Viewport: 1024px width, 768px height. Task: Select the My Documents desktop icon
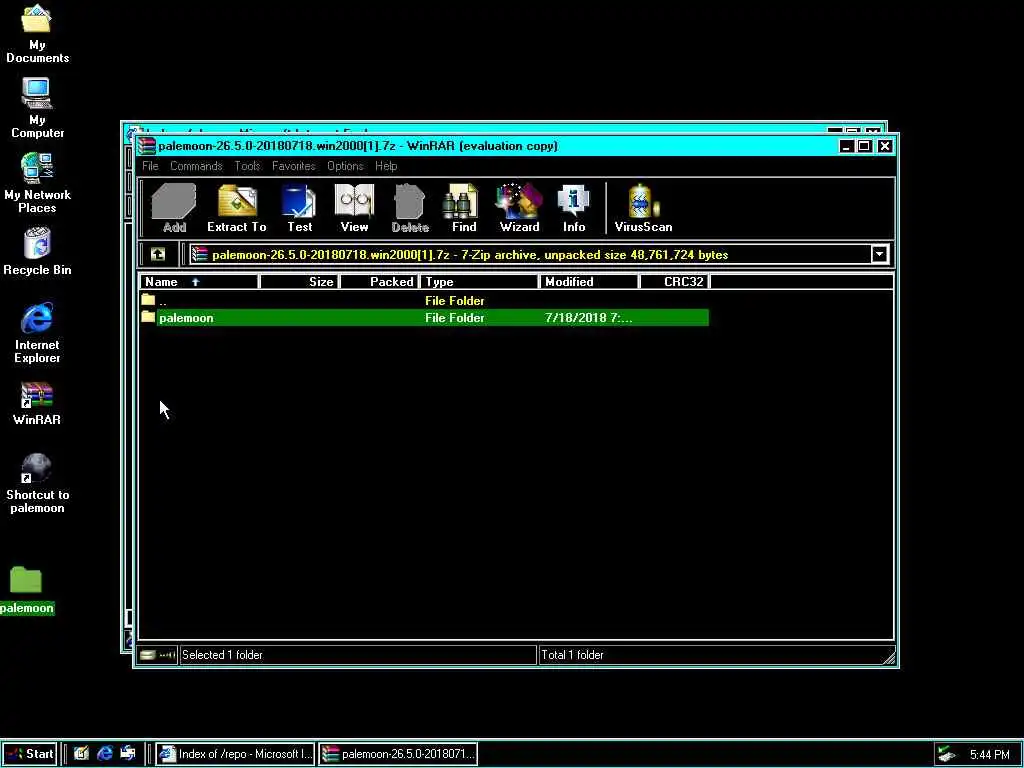[37, 33]
